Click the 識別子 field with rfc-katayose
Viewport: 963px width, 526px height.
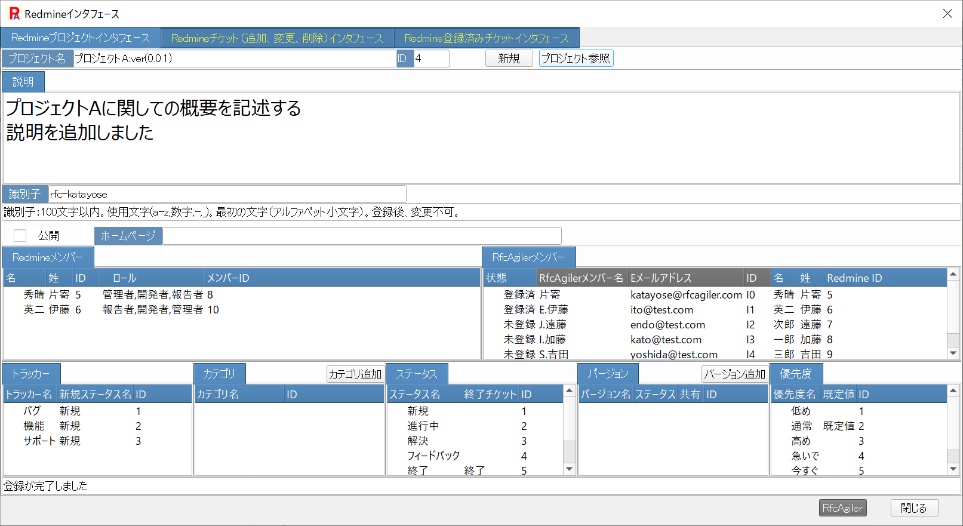click(227, 194)
